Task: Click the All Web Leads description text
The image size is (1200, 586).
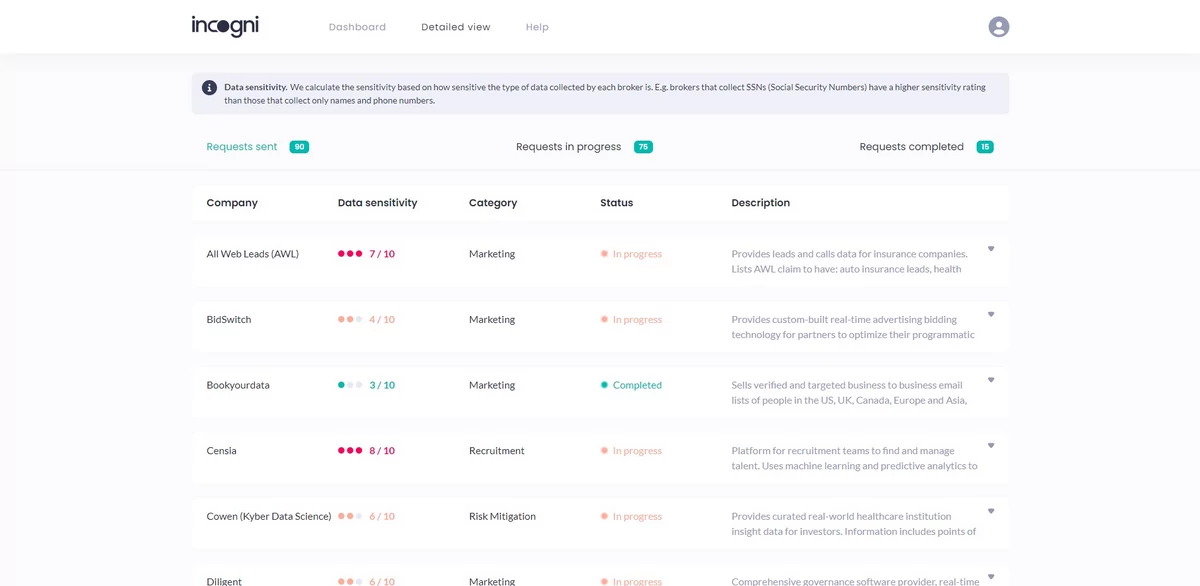Action: point(849,261)
